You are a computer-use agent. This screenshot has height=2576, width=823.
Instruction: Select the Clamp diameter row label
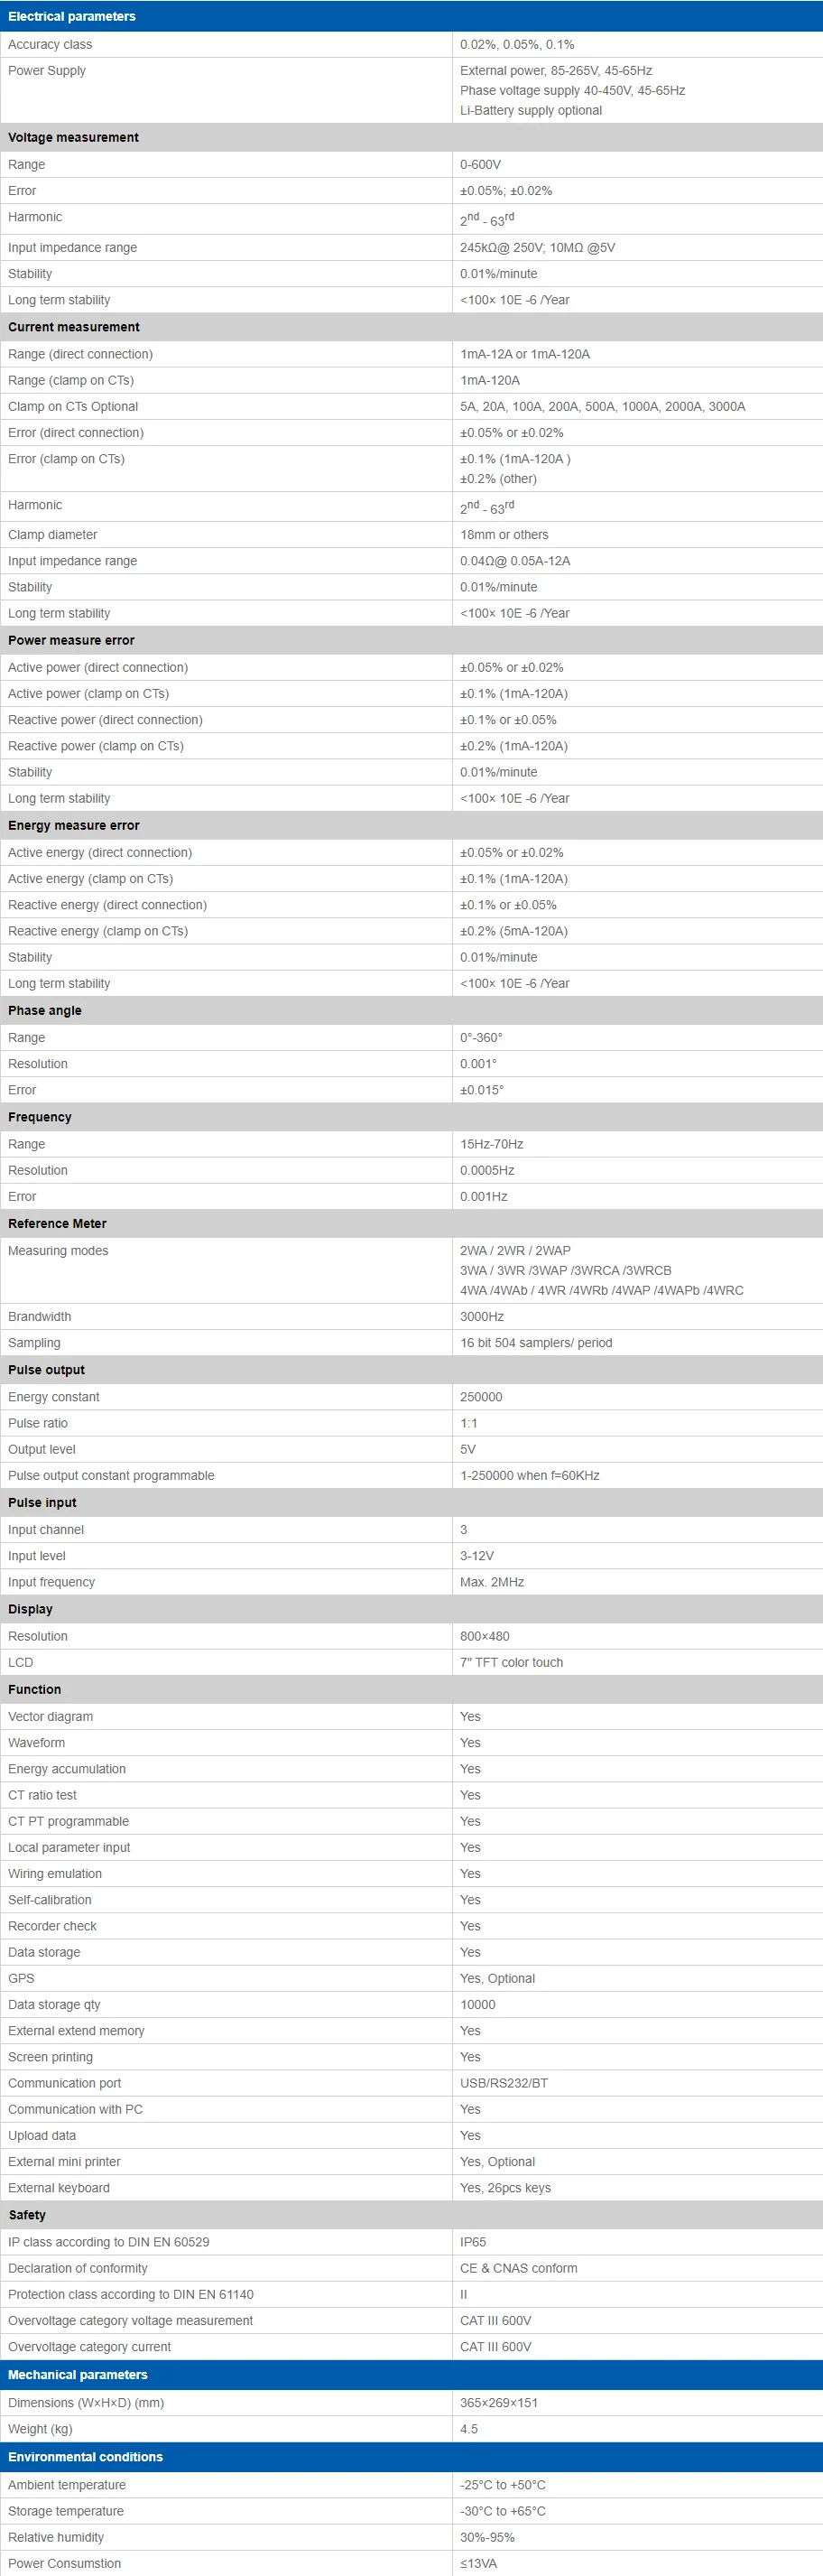(x=52, y=535)
